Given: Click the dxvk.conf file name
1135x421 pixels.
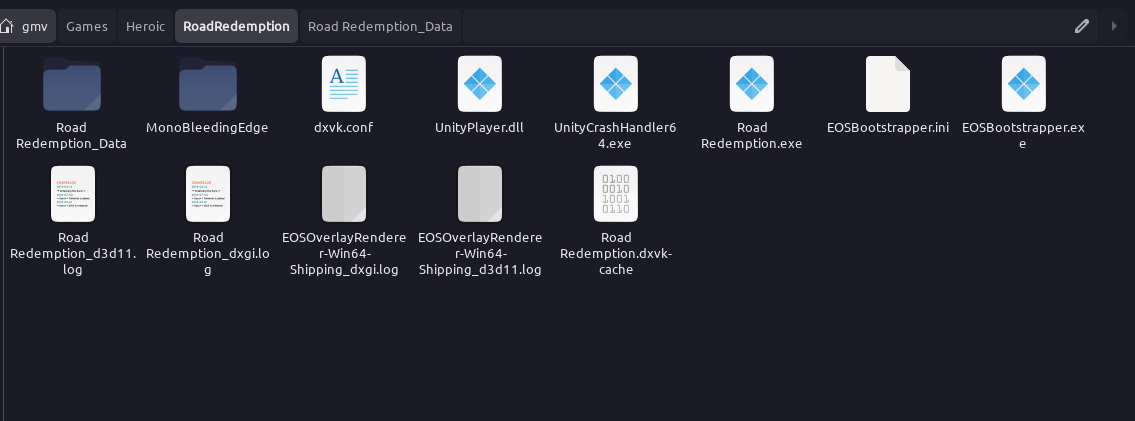Looking at the screenshot, I should pyautogui.click(x=344, y=127).
